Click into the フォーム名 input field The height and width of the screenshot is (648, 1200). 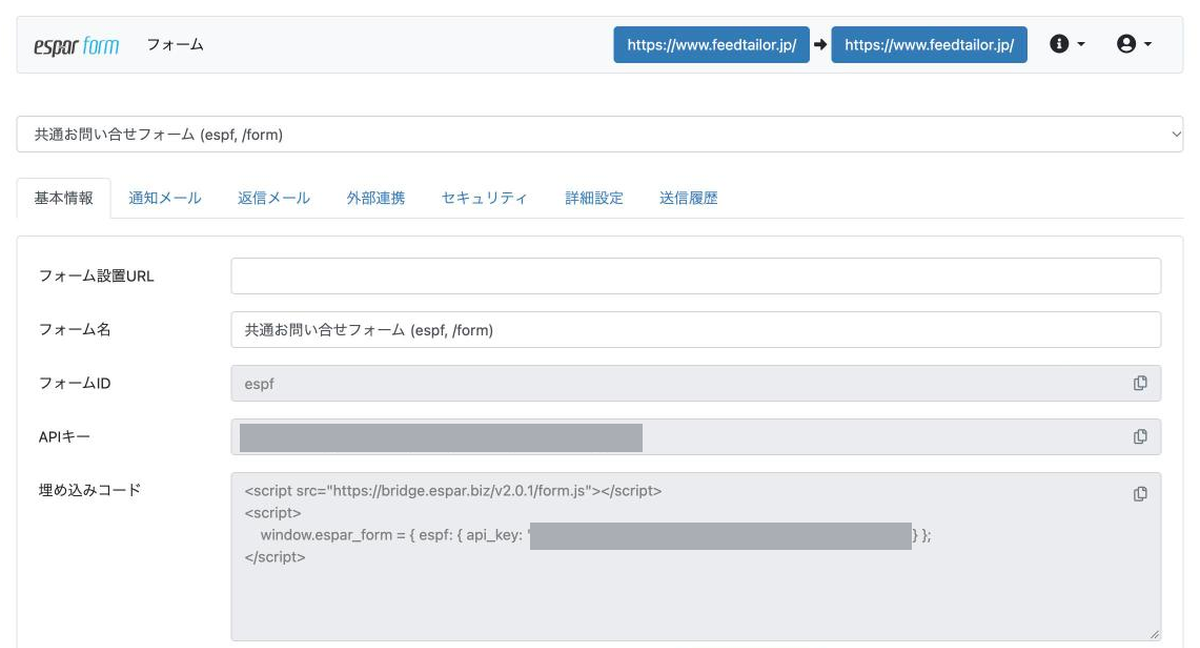click(x=696, y=329)
